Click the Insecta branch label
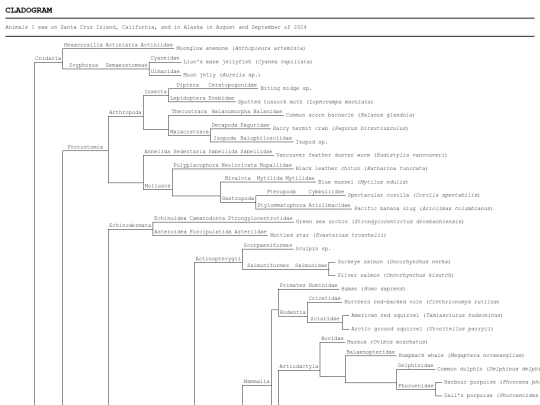Screen dimensions: 540x405 pyautogui.click(x=156, y=92)
